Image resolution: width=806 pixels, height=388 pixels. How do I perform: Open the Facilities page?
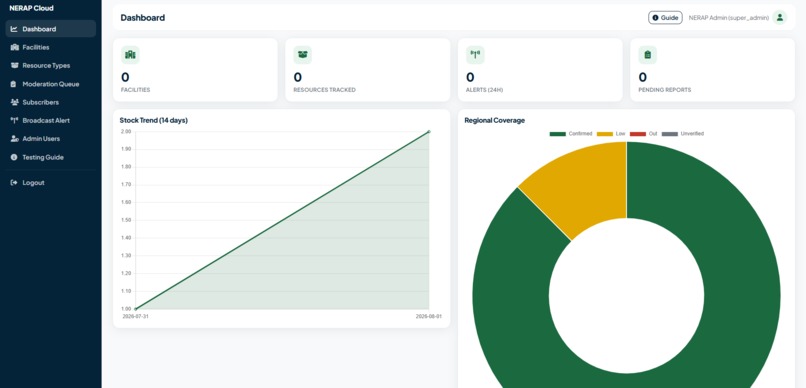50,47
